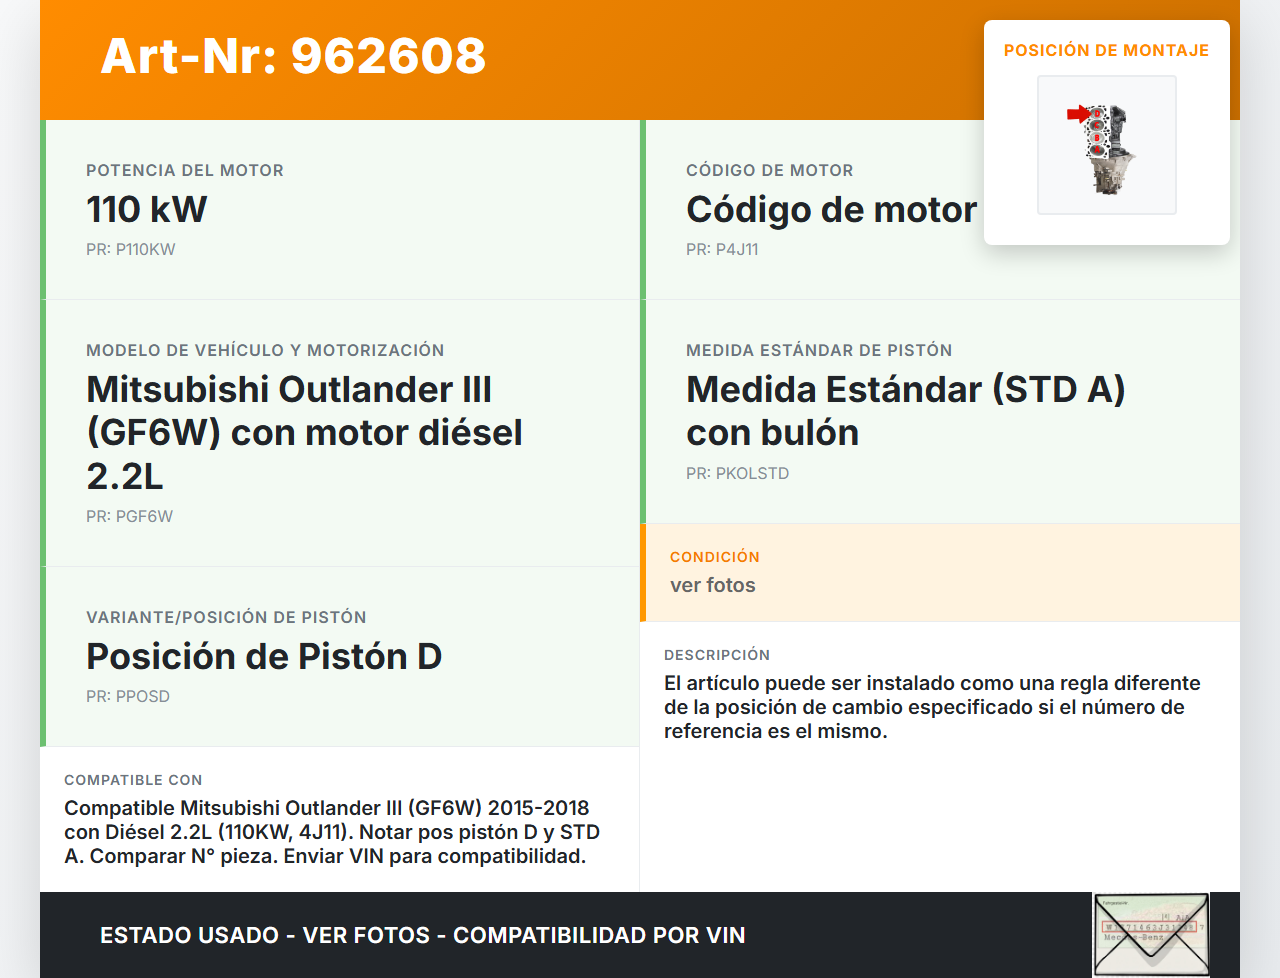
Task: Click the orange CONDICIÓN accent bar
Action: click(x=644, y=573)
